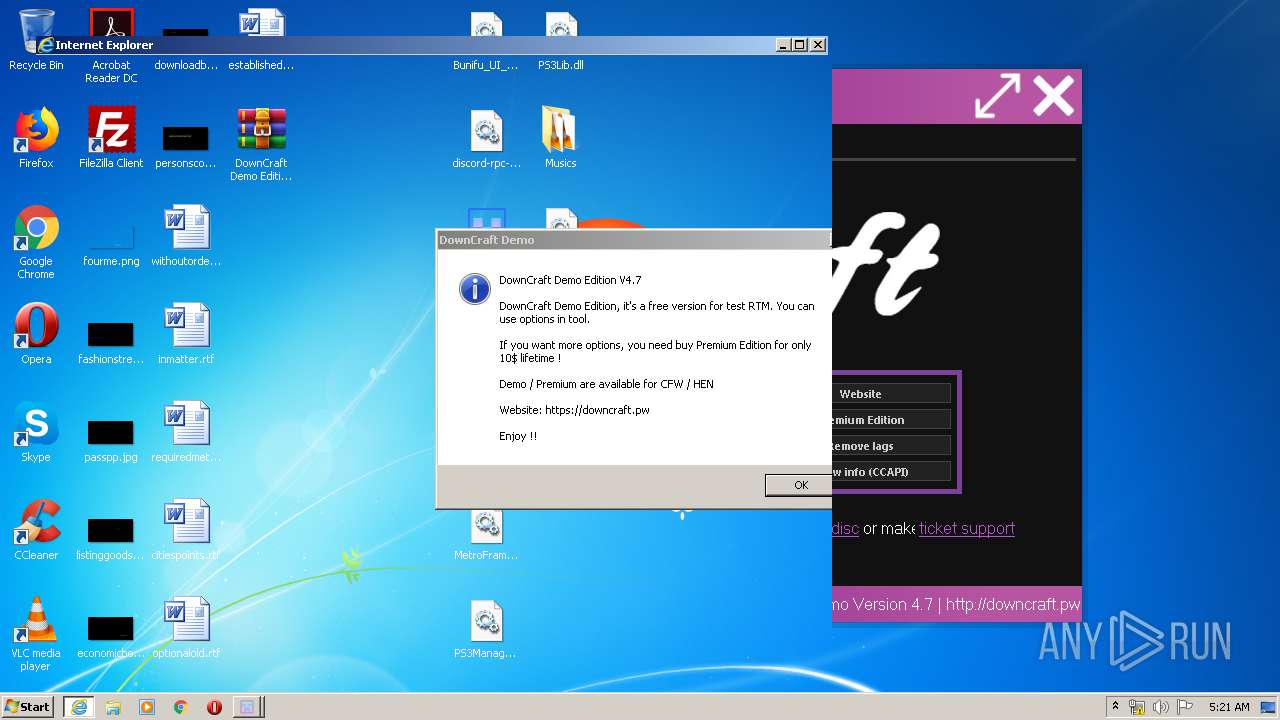Open the disc link in DownCraft
Viewport: 1280px width, 720px height.
[845, 528]
